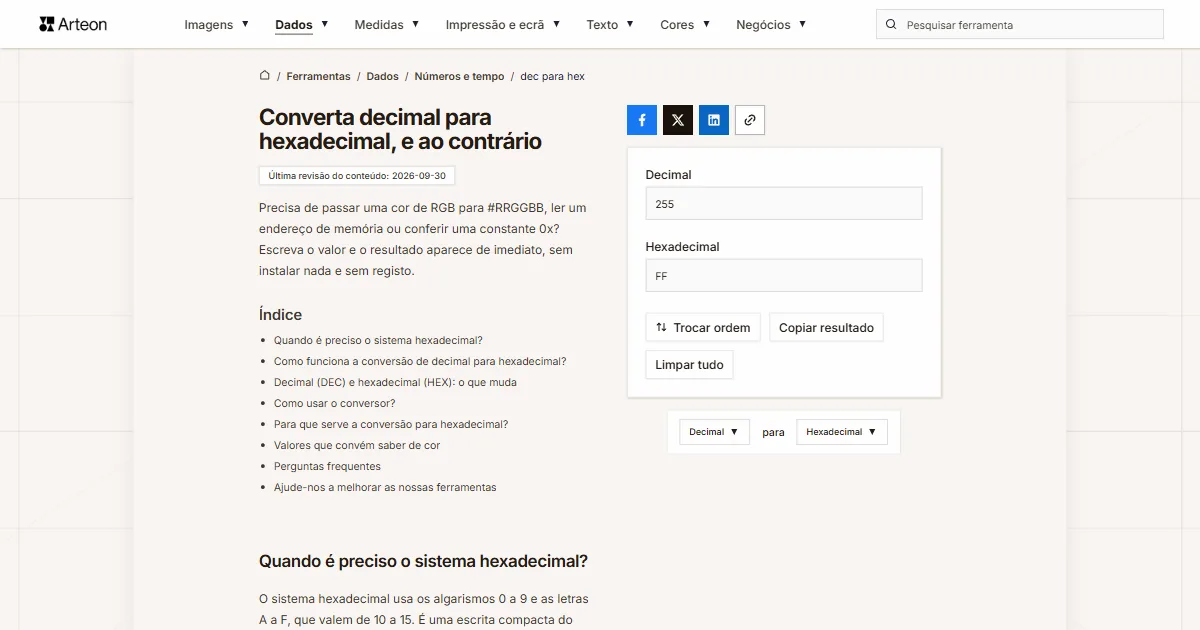Open the Imagens menu
Viewport: 1200px width, 630px height.
click(217, 24)
